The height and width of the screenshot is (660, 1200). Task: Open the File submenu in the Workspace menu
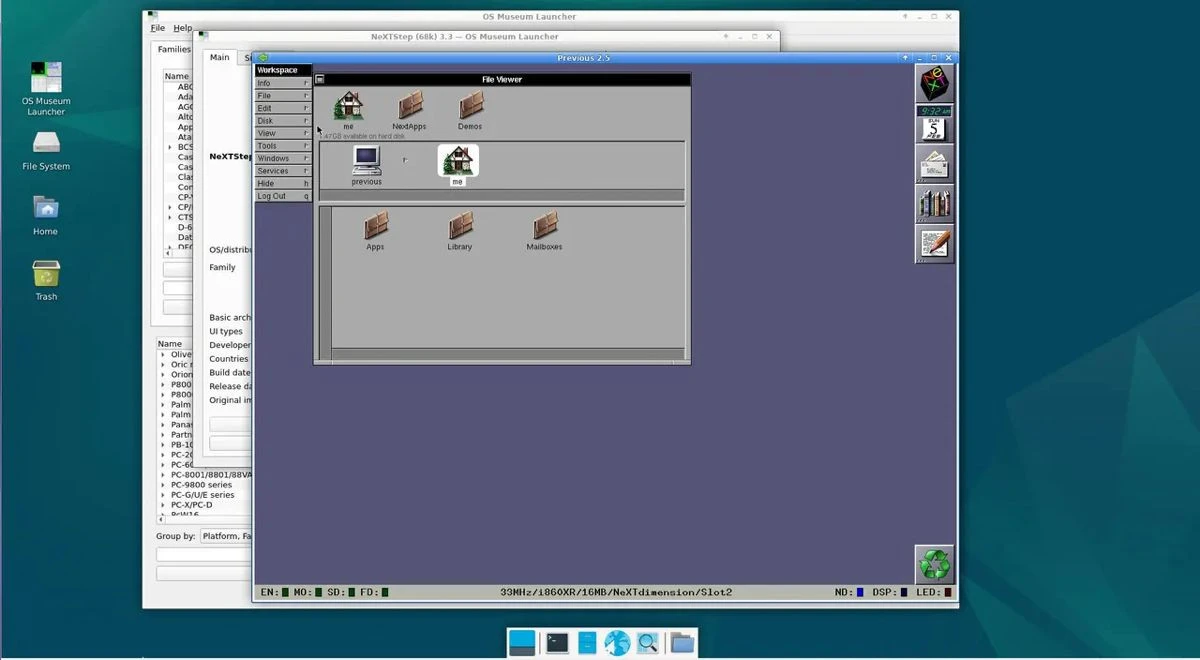283,96
